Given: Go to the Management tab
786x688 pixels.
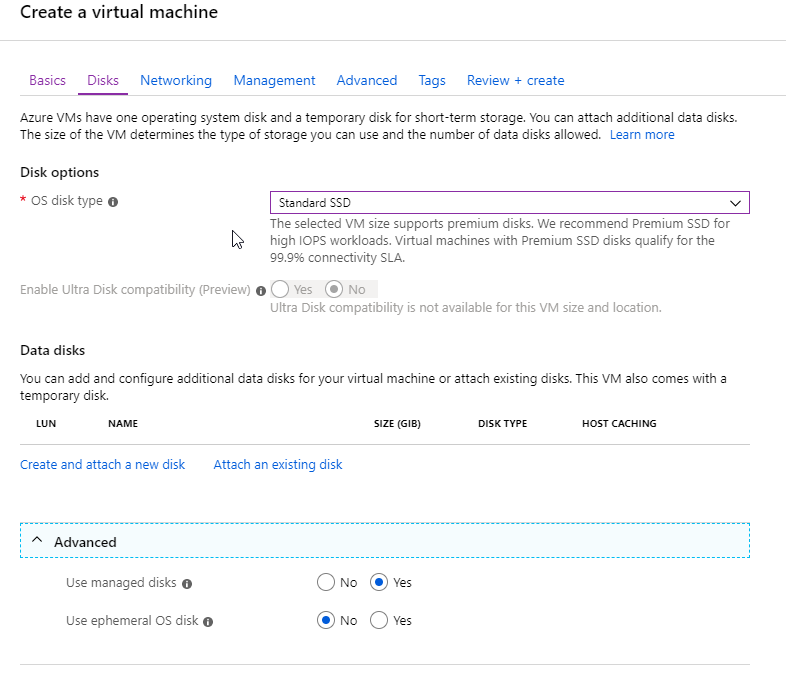Looking at the screenshot, I should (x=274, y=80).
